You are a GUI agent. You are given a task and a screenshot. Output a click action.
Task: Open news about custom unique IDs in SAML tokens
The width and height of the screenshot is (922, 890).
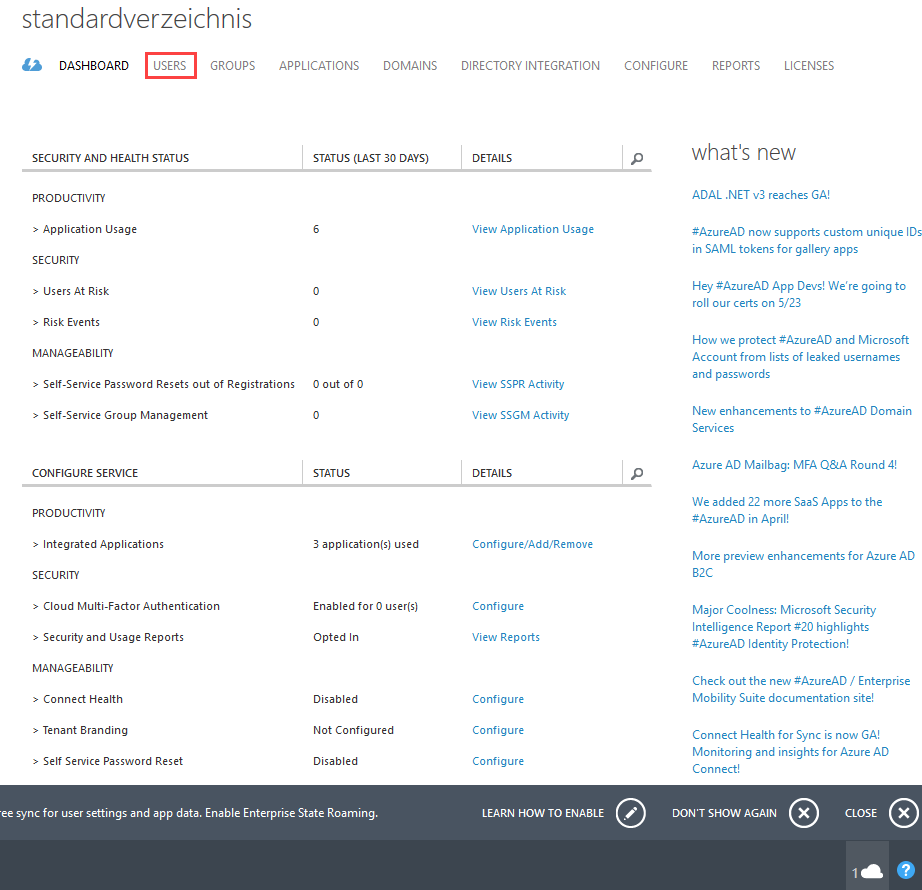point(806,240)
